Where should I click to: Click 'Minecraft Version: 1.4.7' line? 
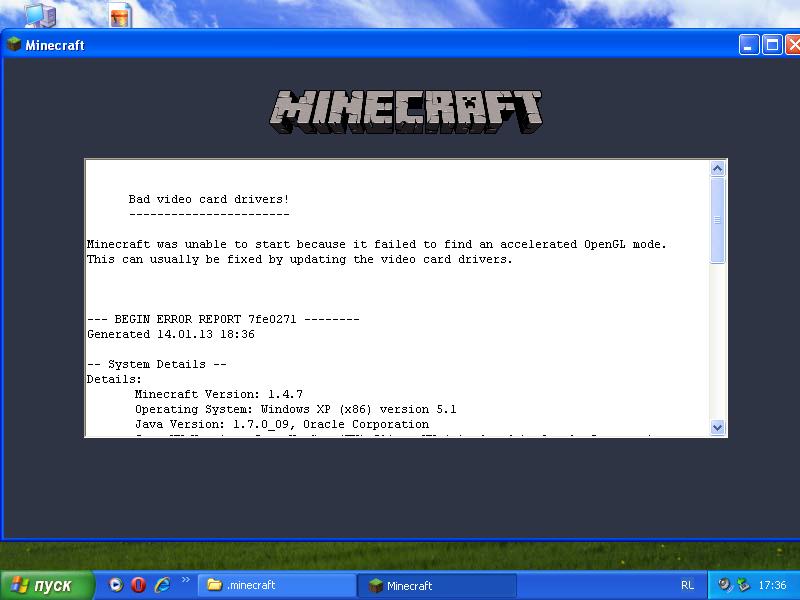218,394
